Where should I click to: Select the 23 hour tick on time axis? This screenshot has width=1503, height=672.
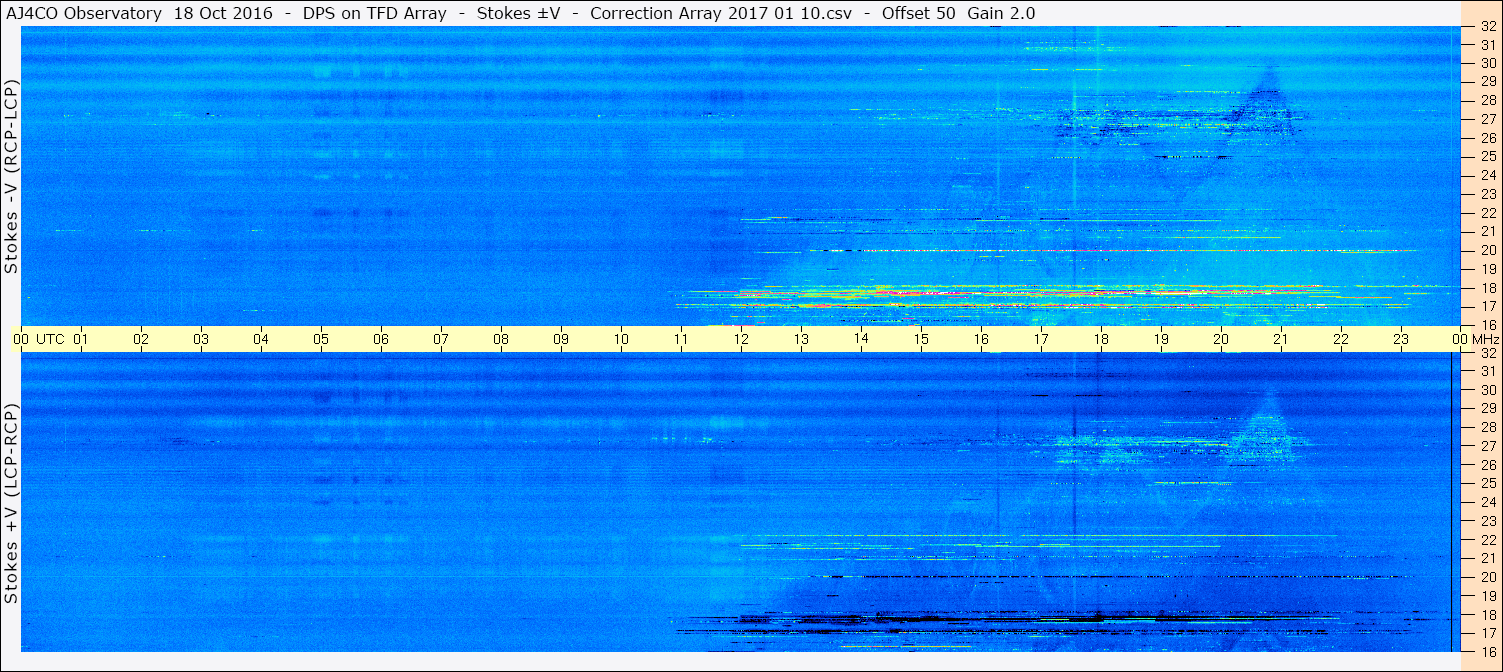coord(1401,339)
